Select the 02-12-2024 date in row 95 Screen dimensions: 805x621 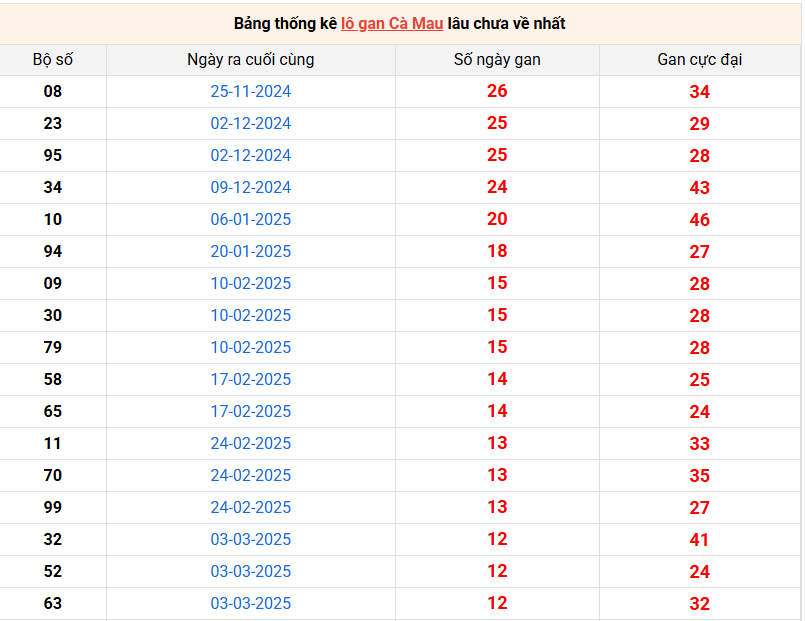pos(250,155)
